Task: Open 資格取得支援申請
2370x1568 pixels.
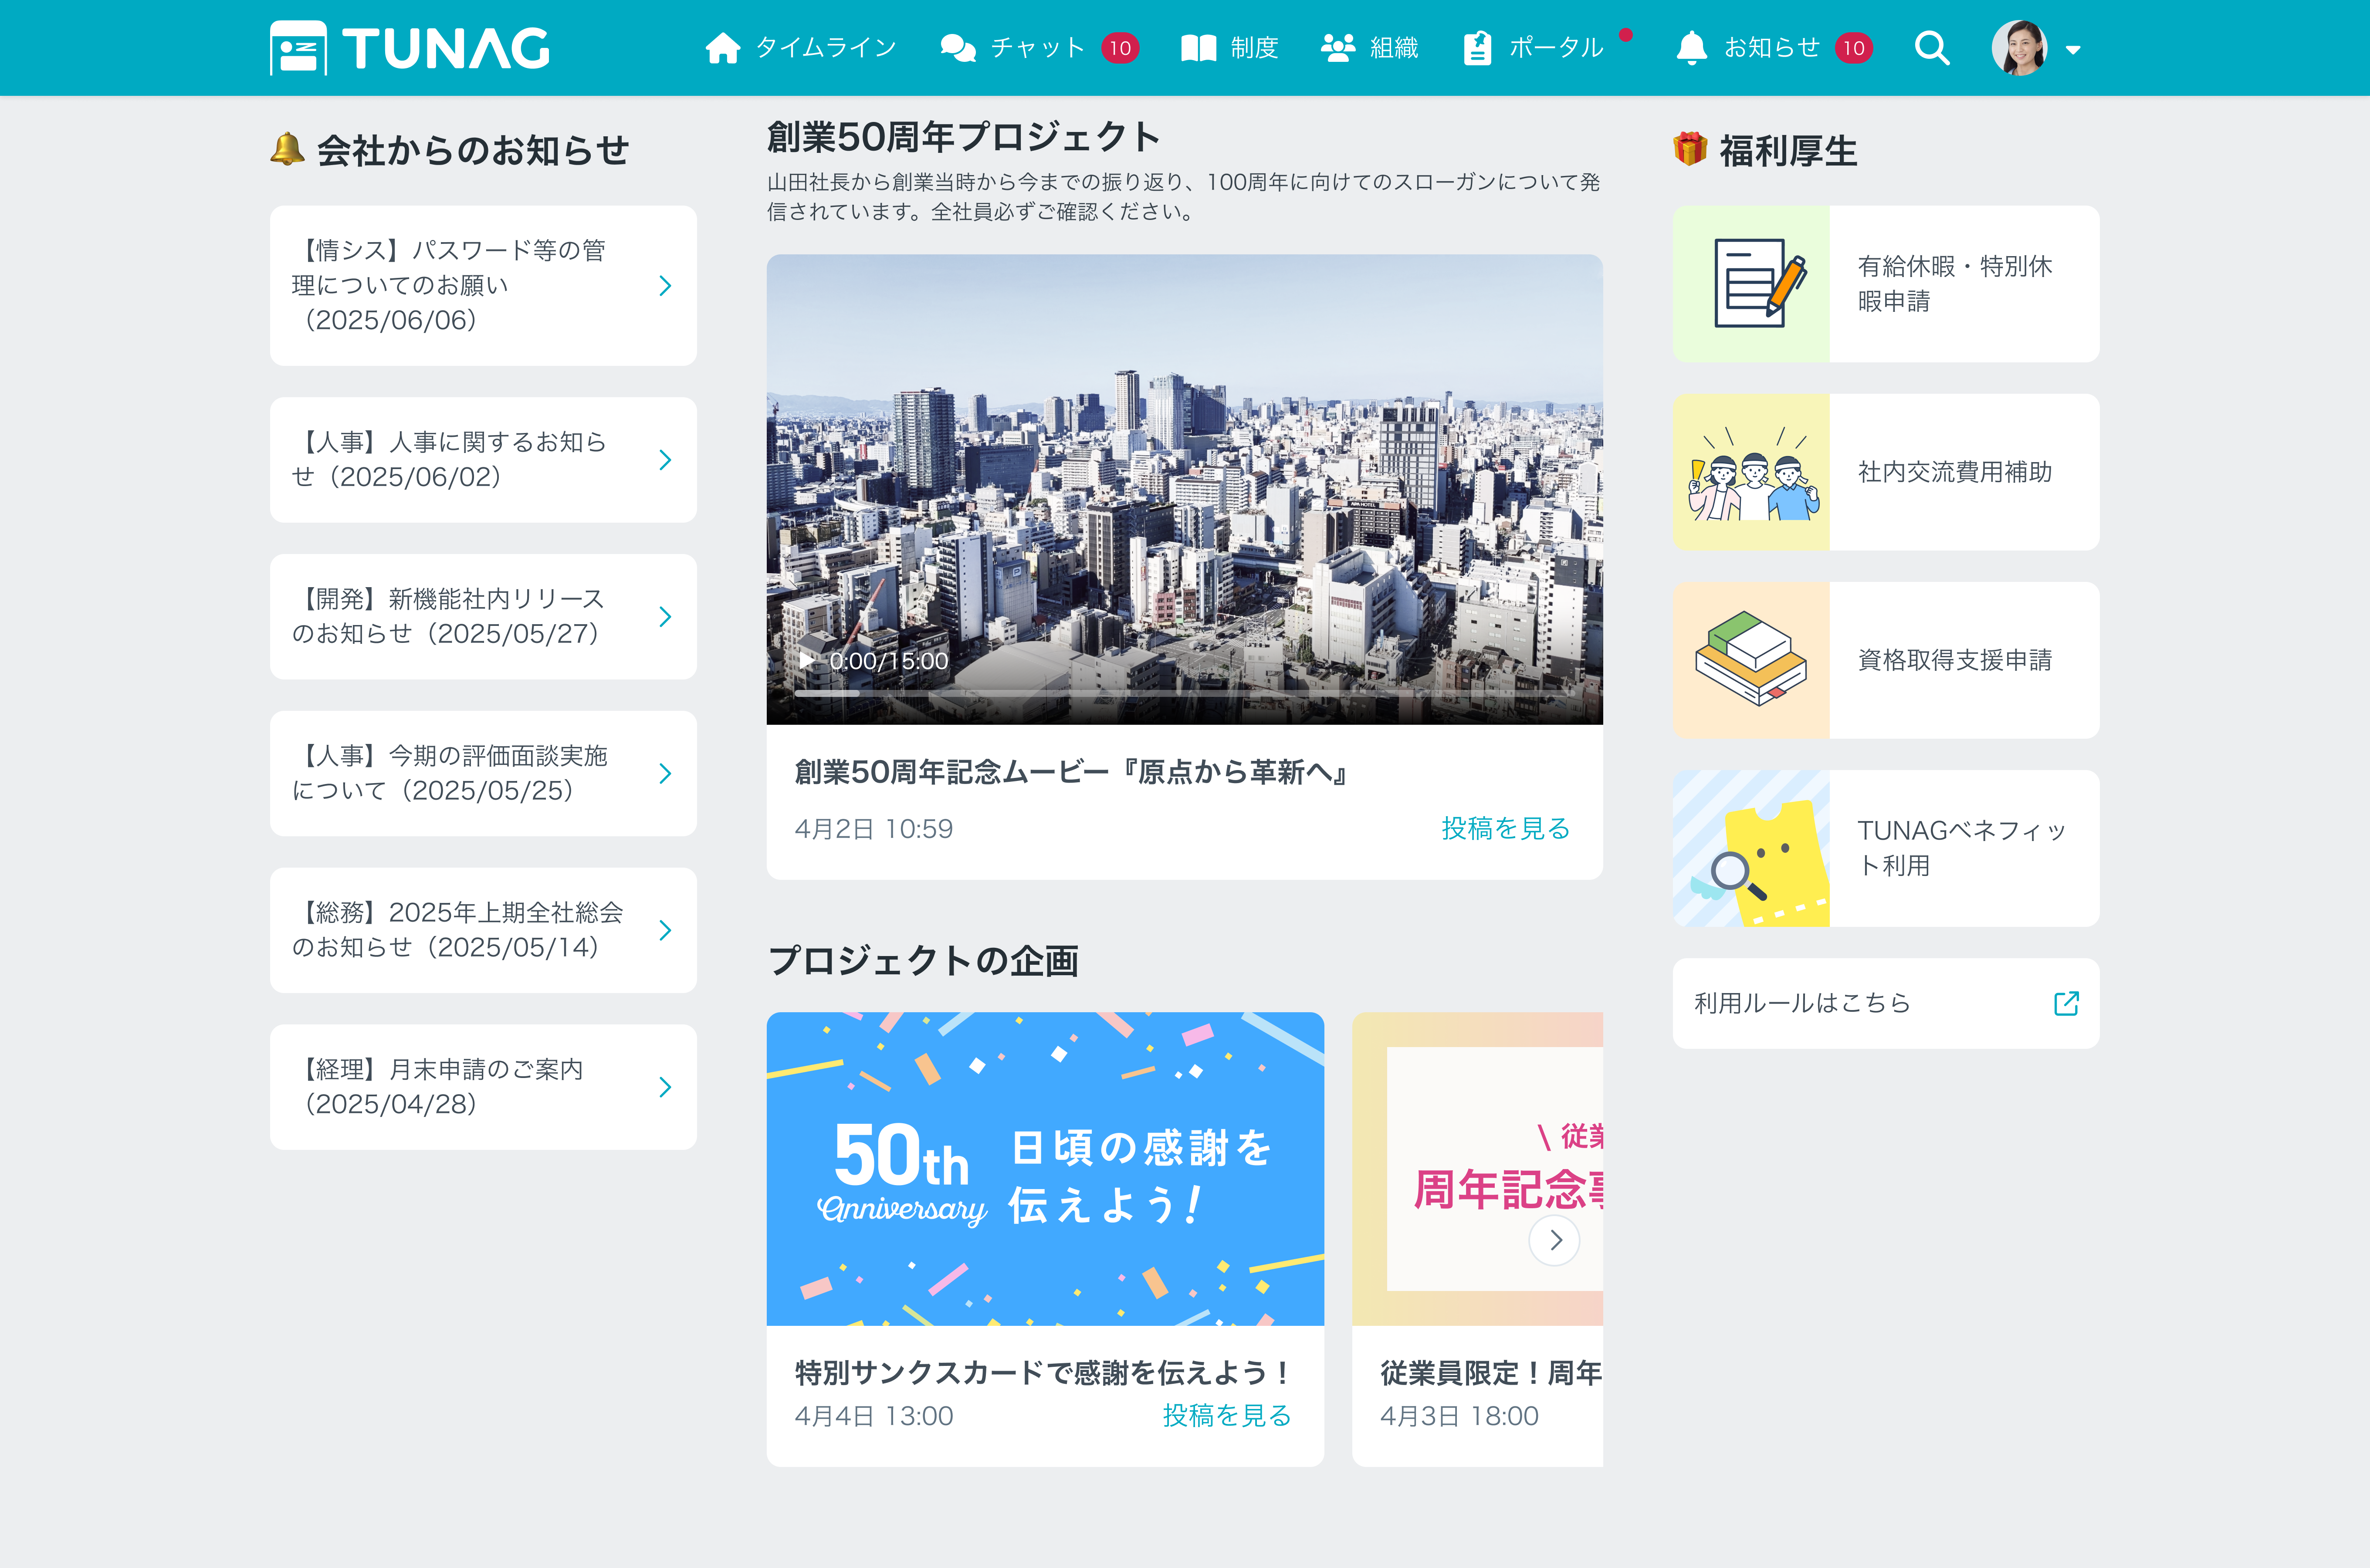Action: (1886, 660)
